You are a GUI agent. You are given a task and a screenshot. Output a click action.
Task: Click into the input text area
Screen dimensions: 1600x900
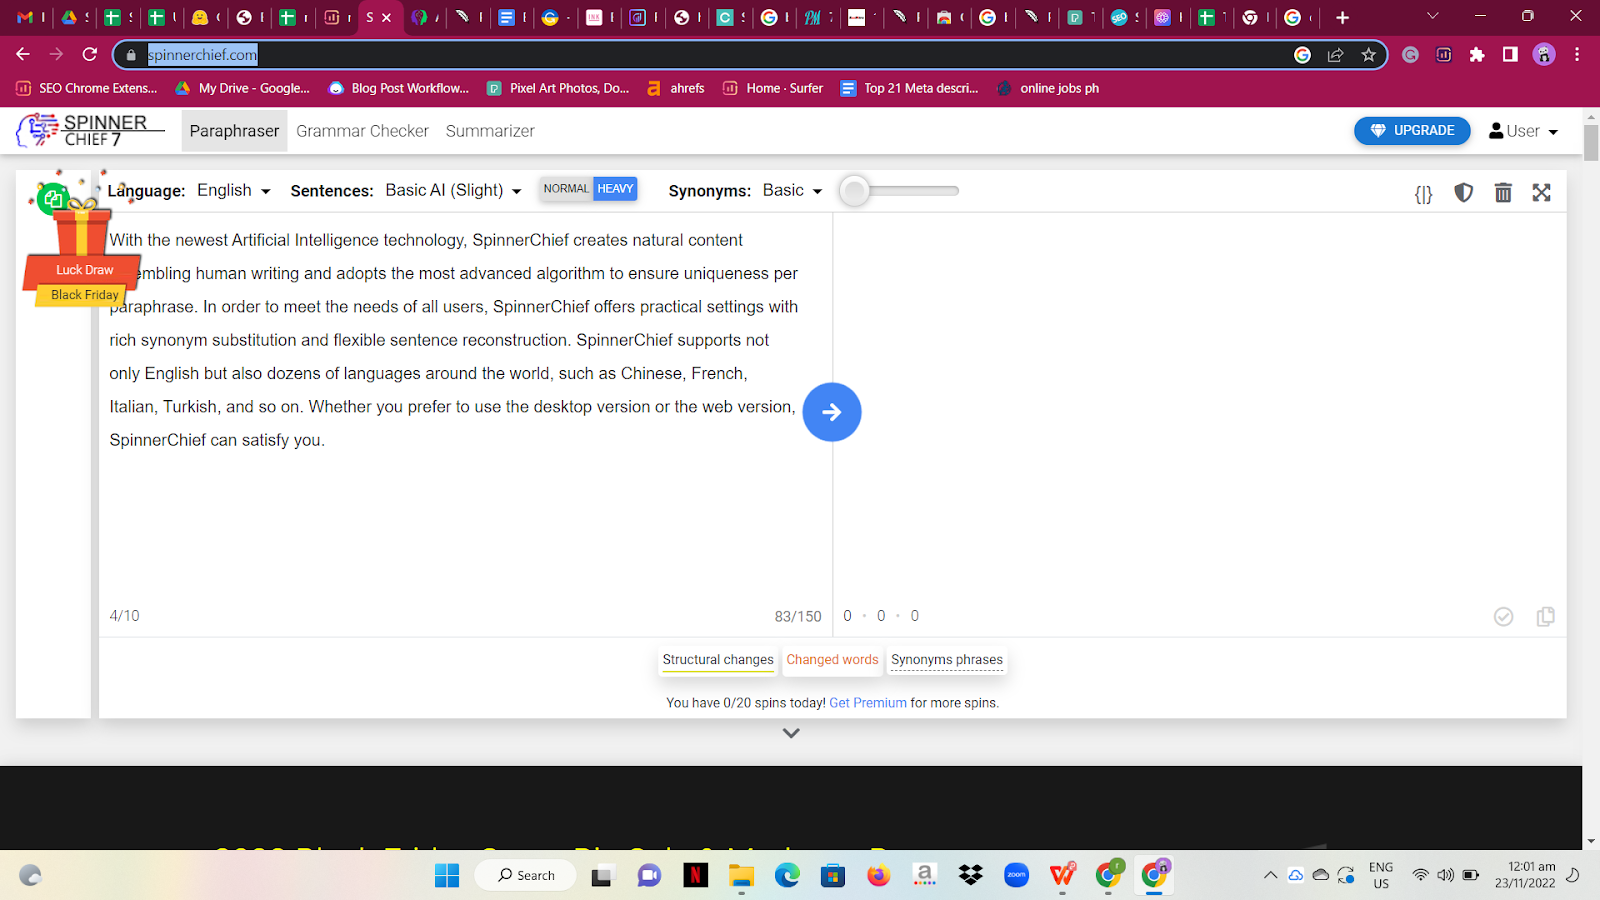[x=465, y=410]
